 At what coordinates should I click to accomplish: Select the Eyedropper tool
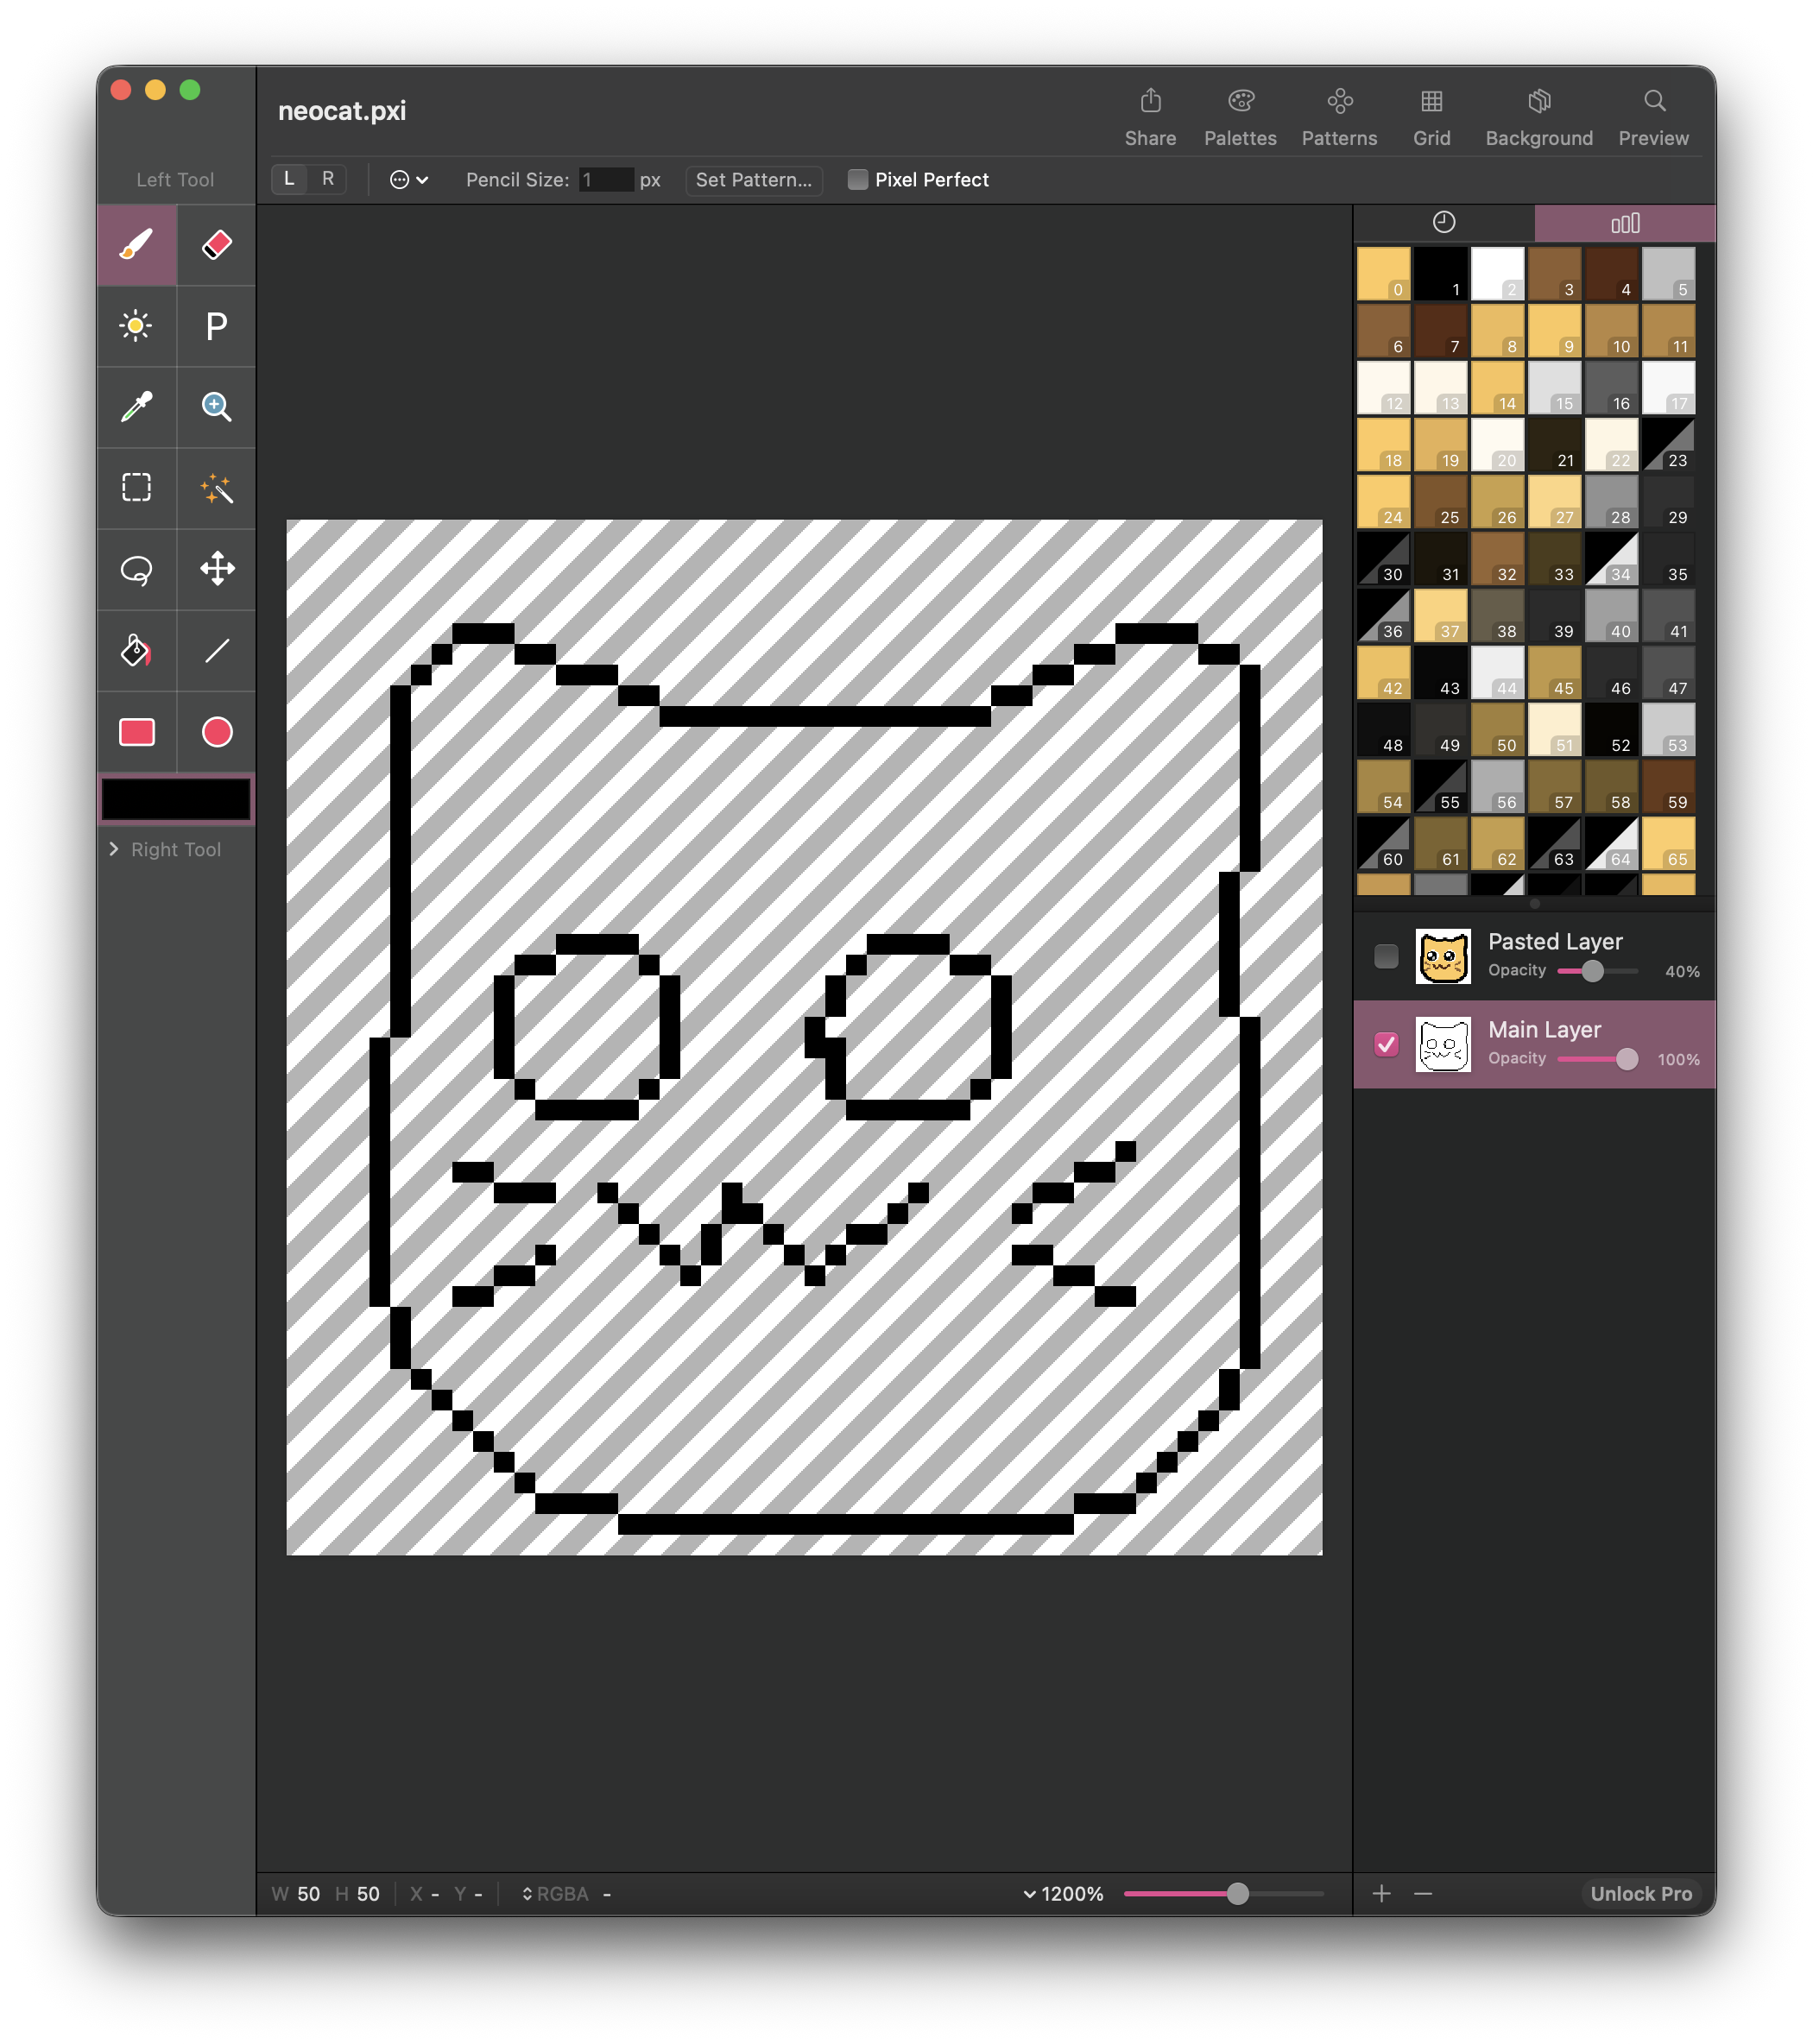pyautogui.click(x=137, y=407)
